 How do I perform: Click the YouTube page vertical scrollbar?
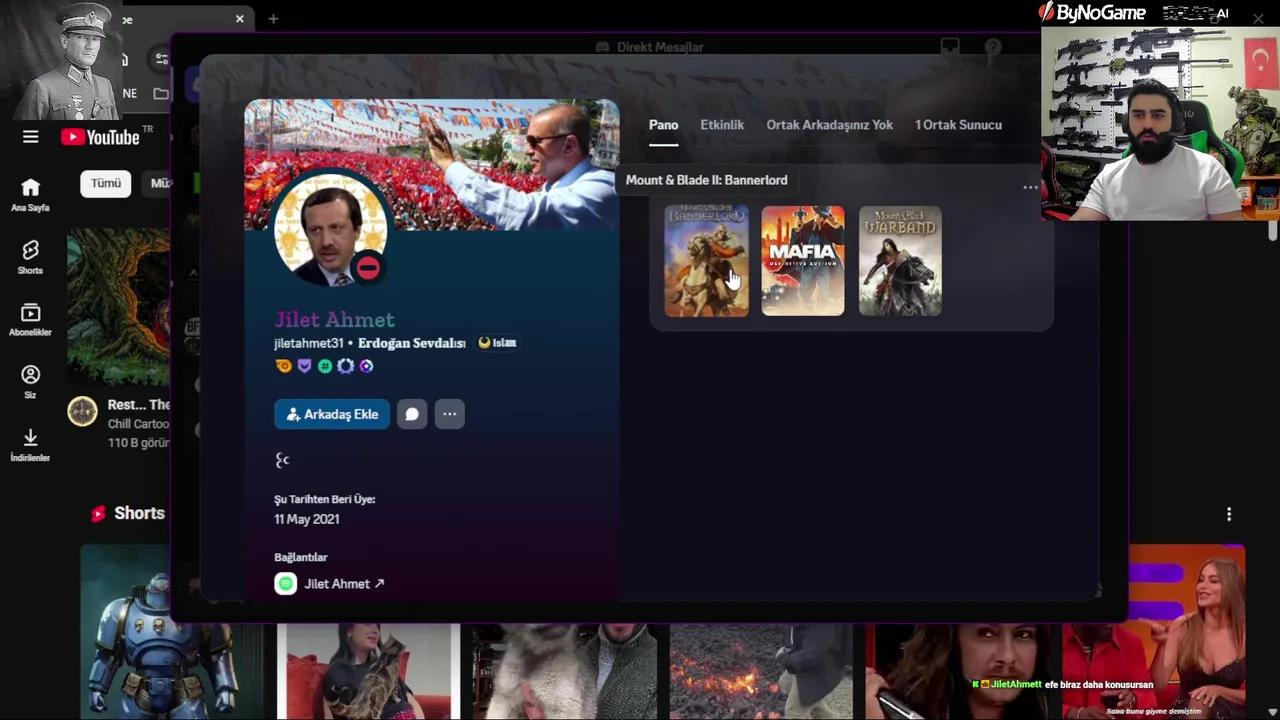(x=1272, y=231)
